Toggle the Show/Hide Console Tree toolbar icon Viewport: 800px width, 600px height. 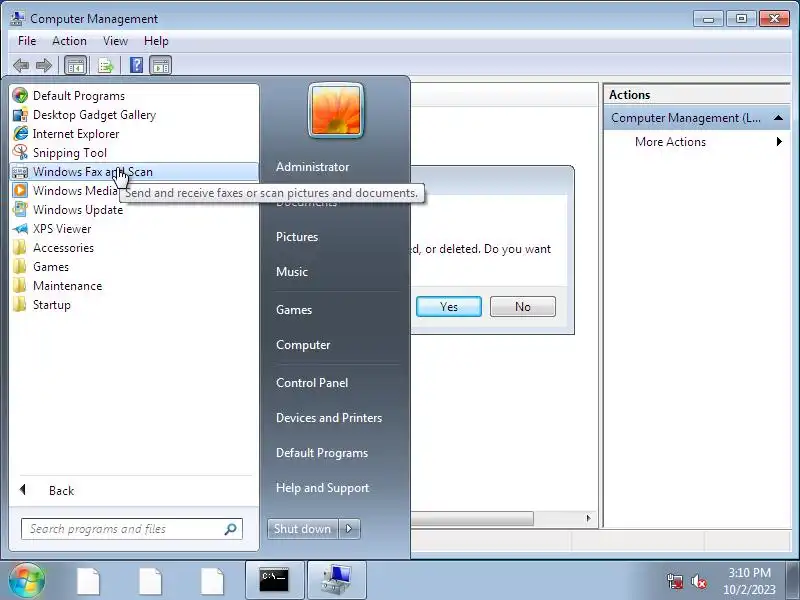pyautogui.click(x=76, y=65)
